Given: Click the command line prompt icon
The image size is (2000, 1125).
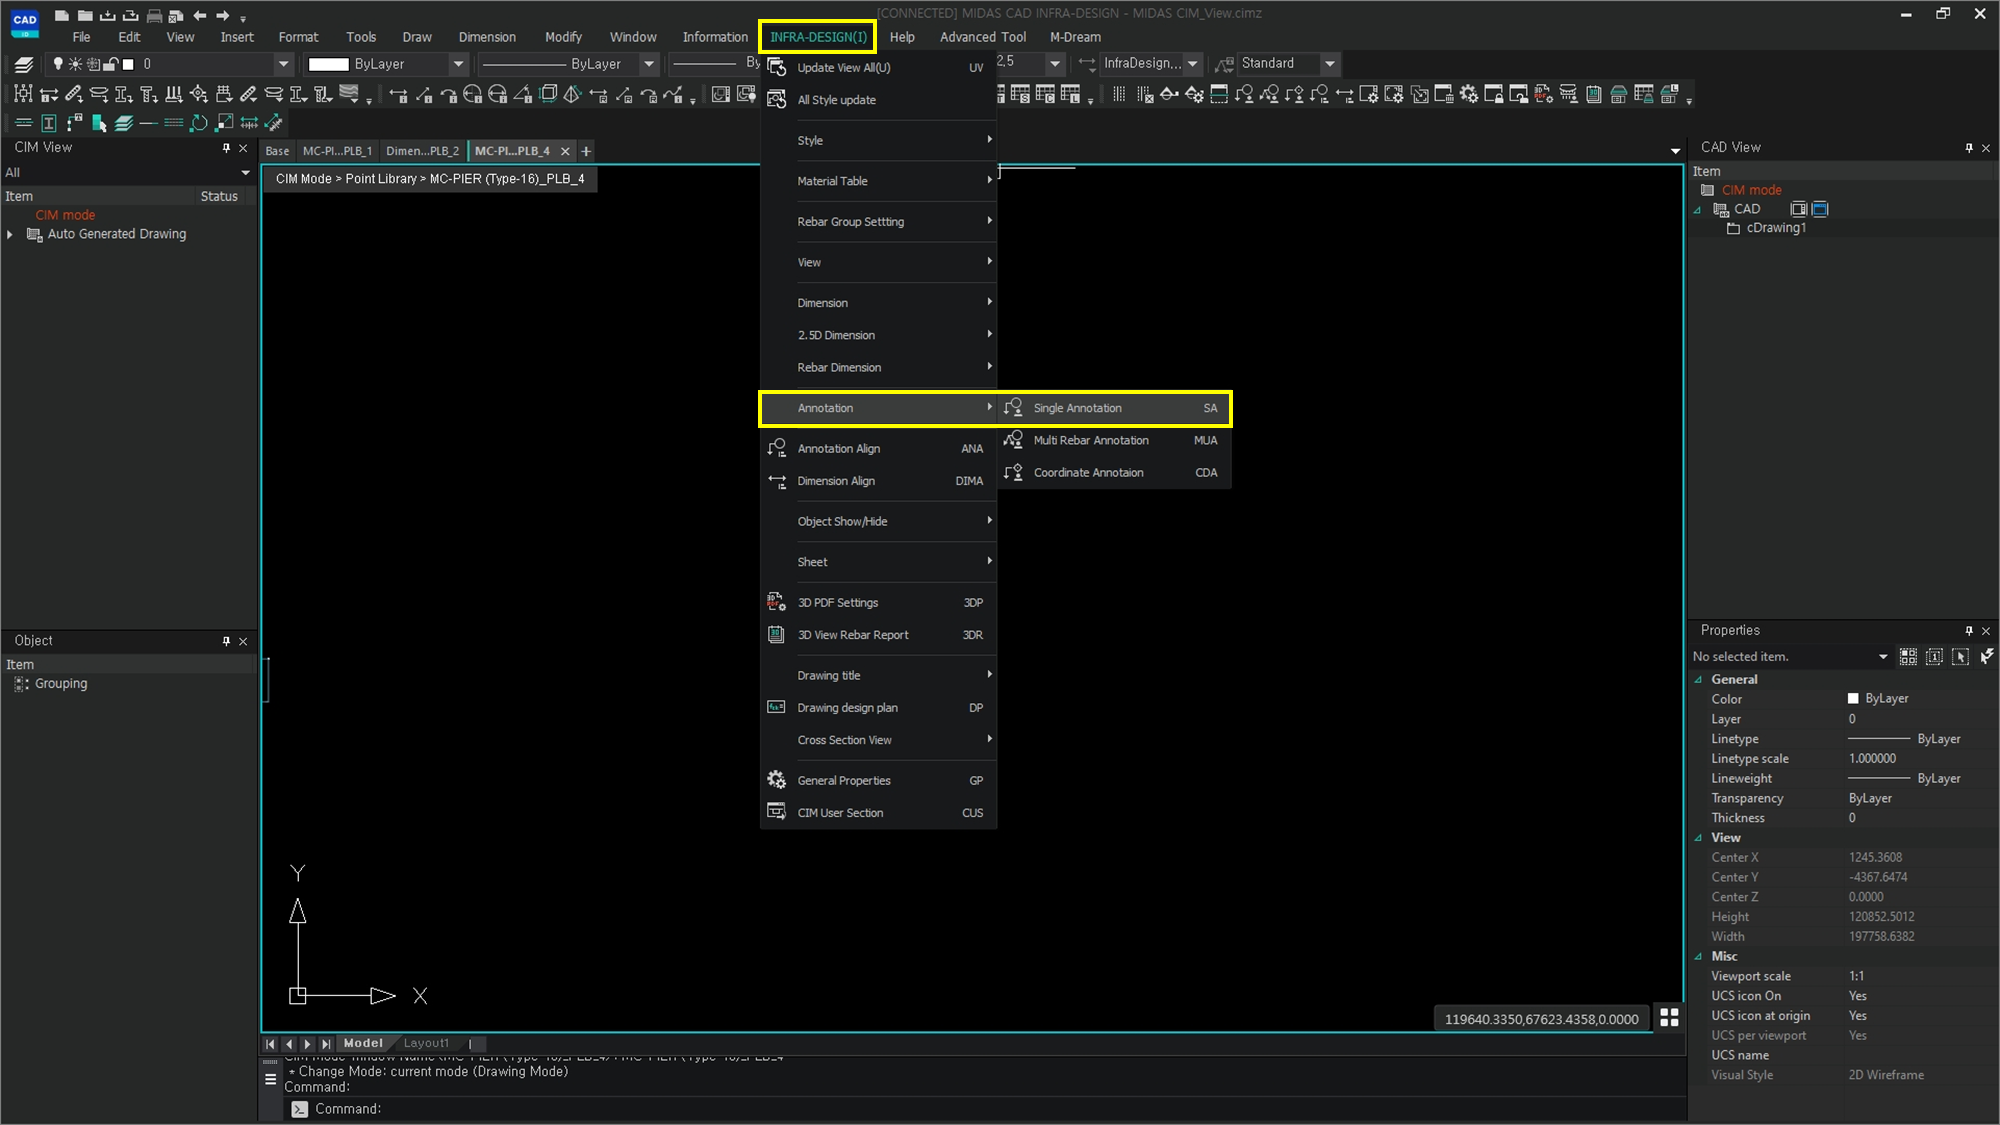Looking at the screenshot, I should 299,1109.
